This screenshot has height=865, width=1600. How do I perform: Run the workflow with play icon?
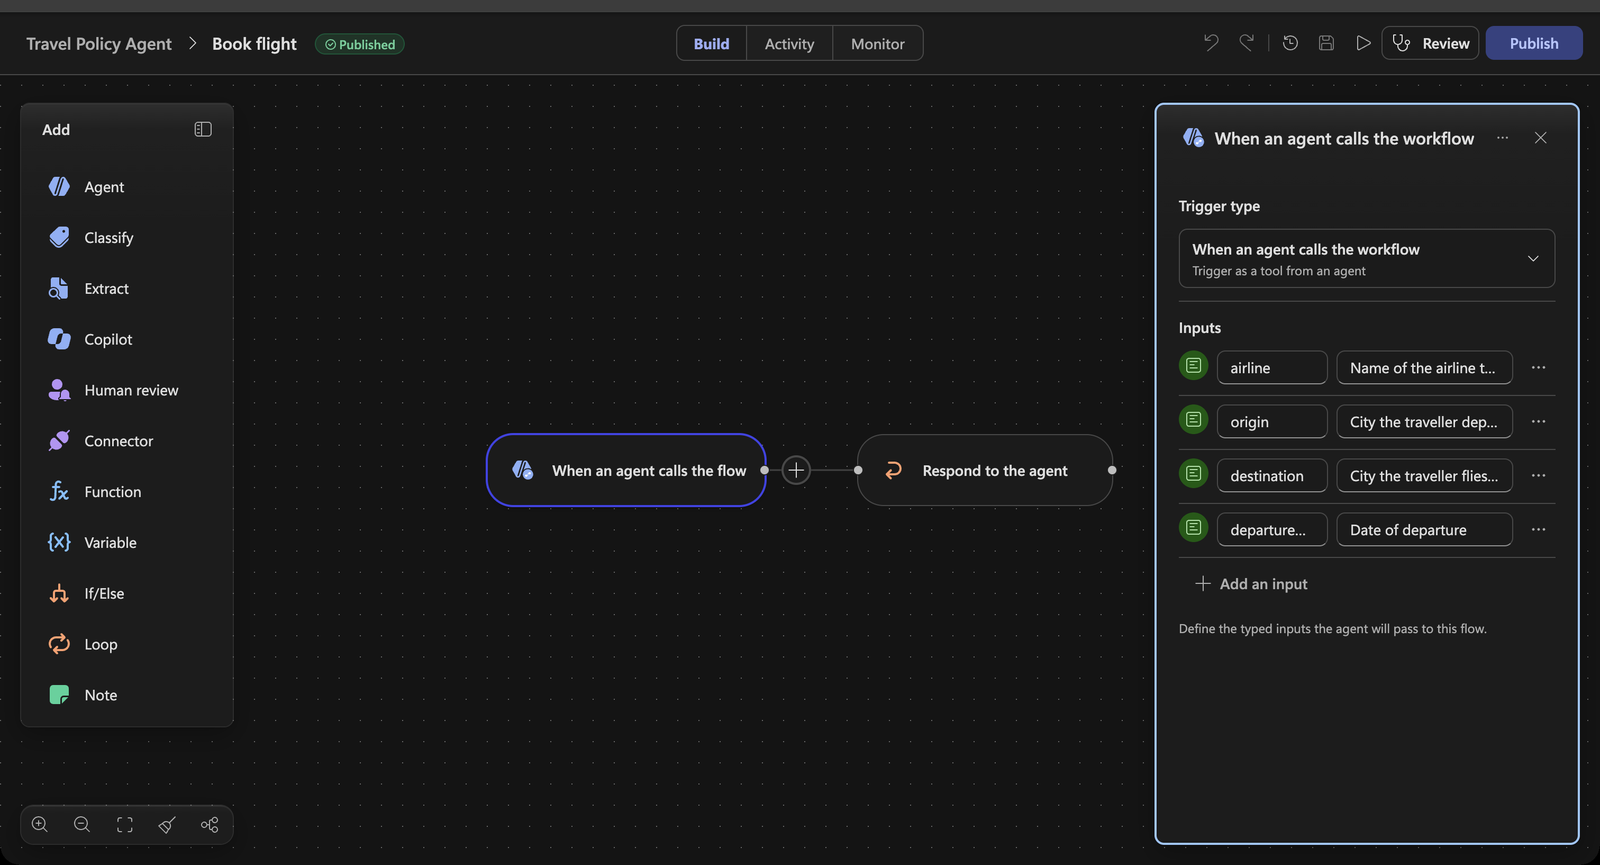(x=1362, y=43)
